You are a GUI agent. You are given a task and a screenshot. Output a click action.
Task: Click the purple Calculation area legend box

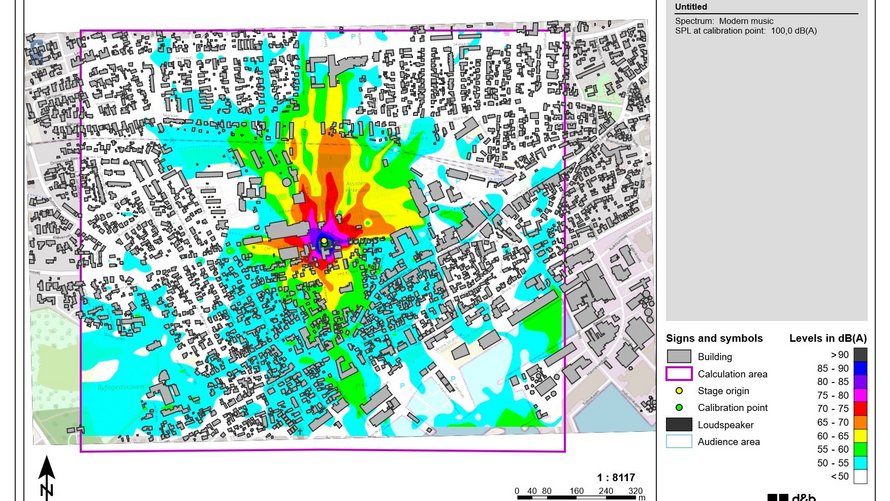pos(679,373)
